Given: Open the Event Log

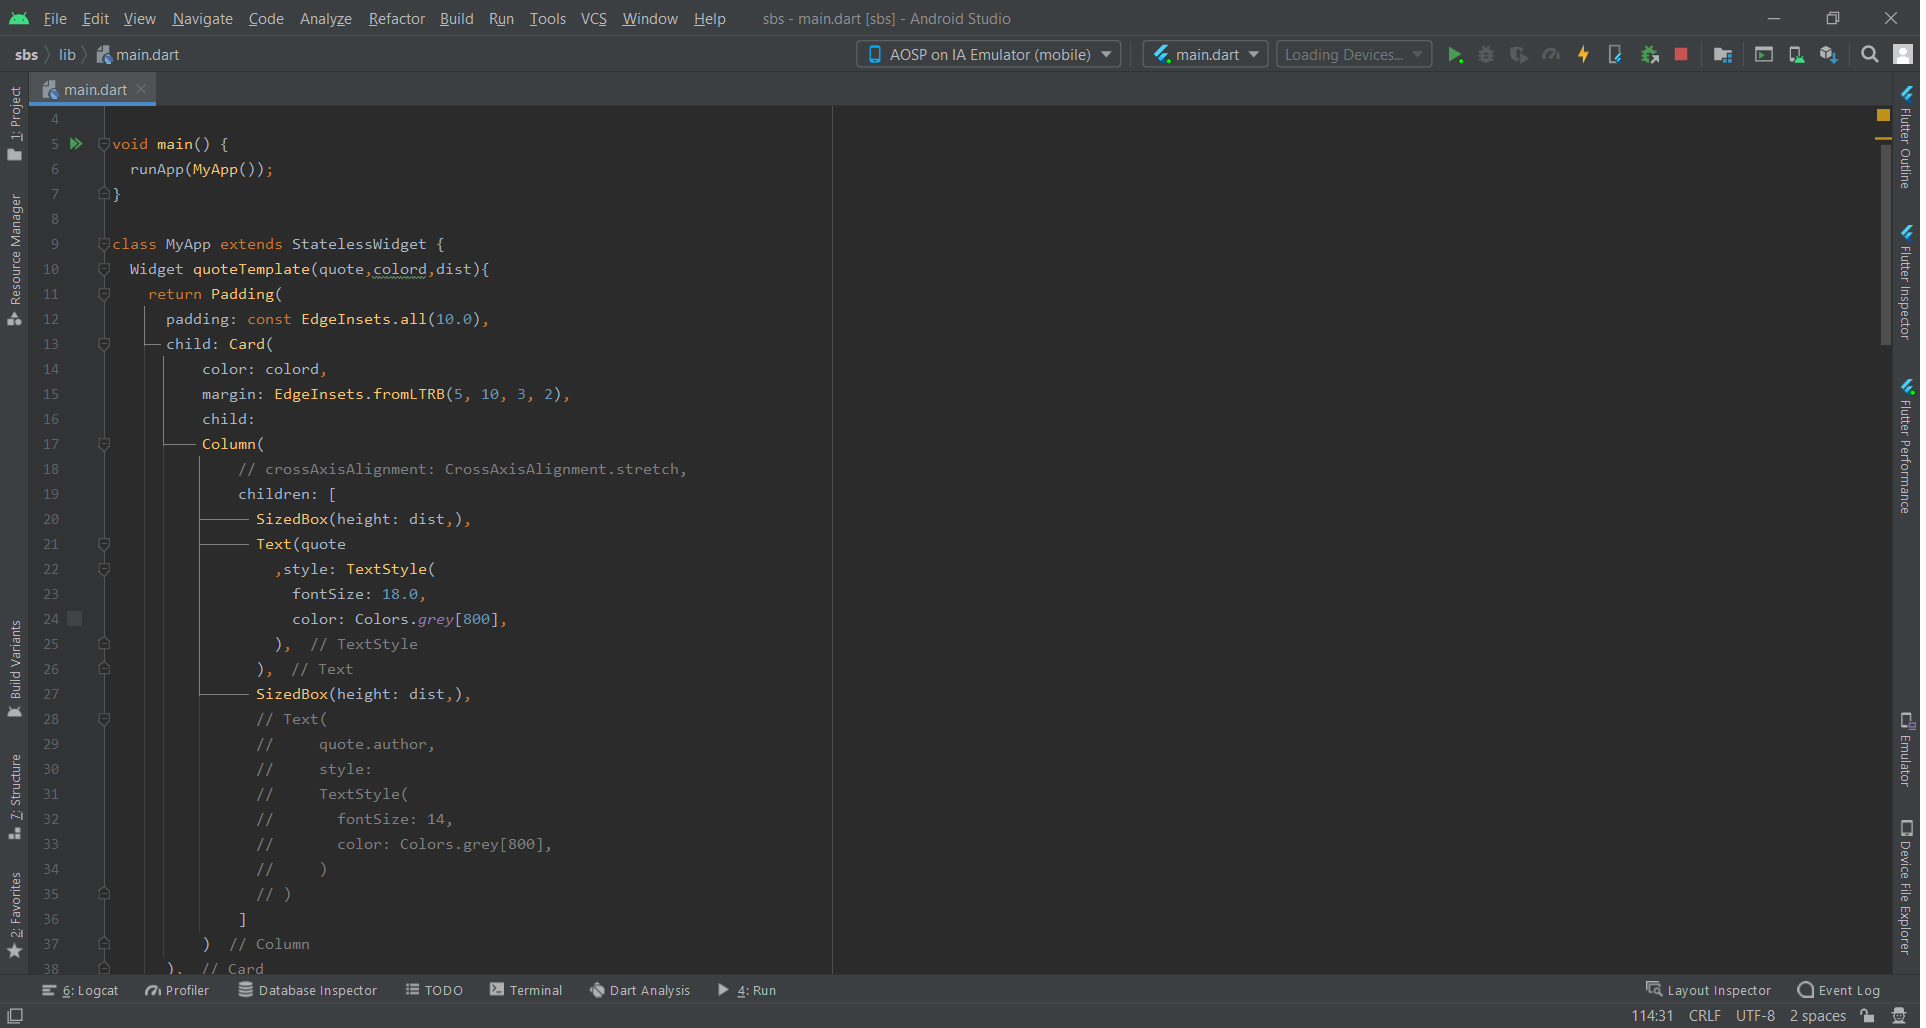Looking at the screenshot, I should 1839,991.
